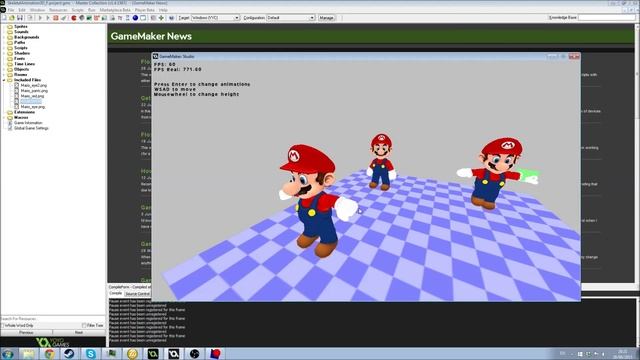Click the Previous search result button
The image size is (640, 360).
pyautogui.click(x=26, y=333)
